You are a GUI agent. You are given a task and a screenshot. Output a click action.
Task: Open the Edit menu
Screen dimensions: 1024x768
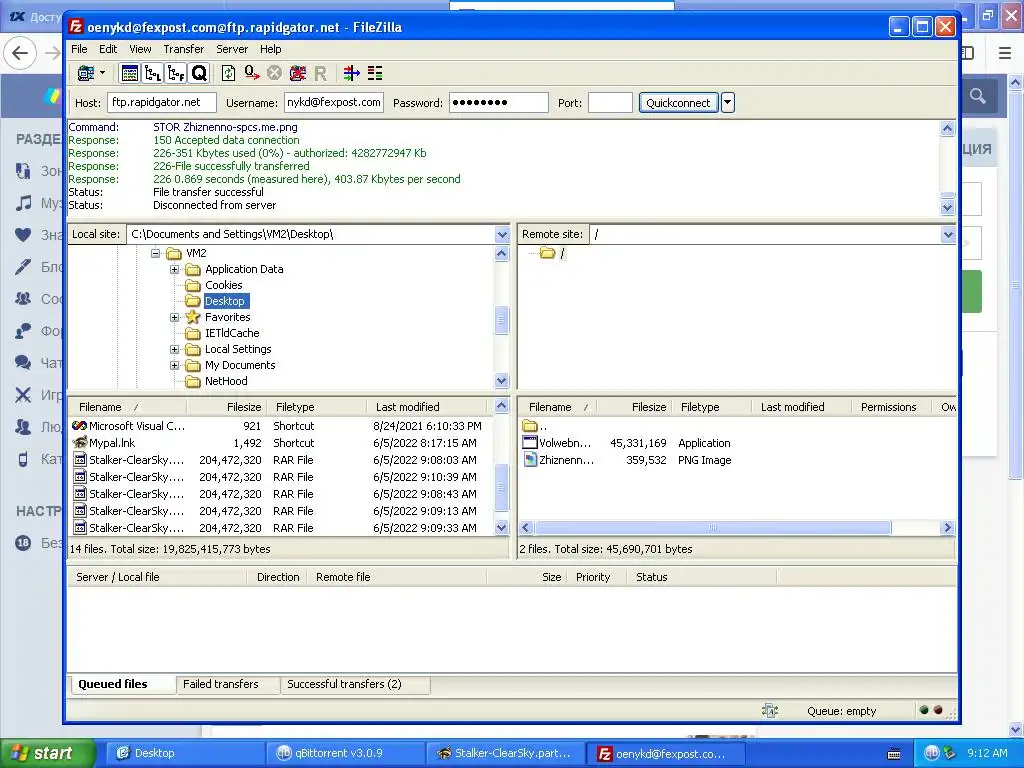(108, 49)
